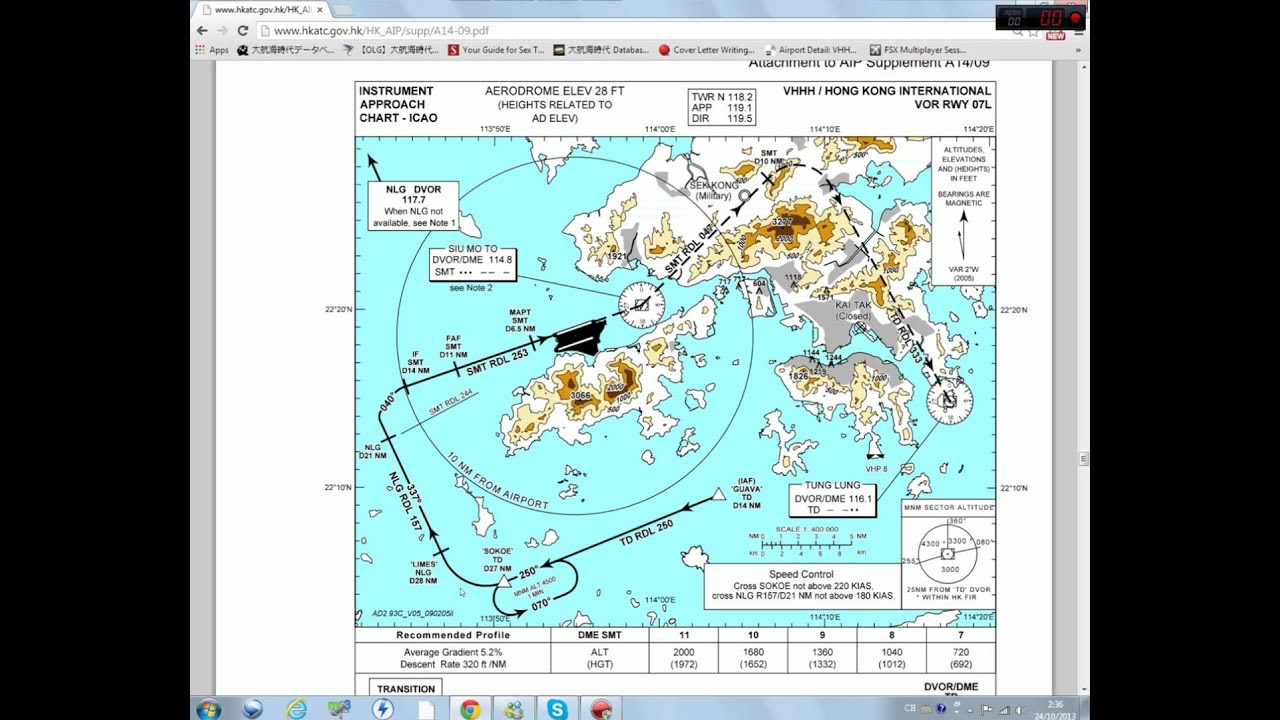Open the Windows Live Messenger taskbar icon
Screen dimensions: 1280x720
pos(513,709)
